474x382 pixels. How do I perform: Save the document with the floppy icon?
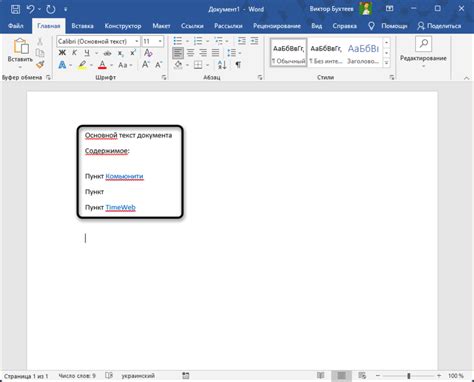(x=15, y=9)
